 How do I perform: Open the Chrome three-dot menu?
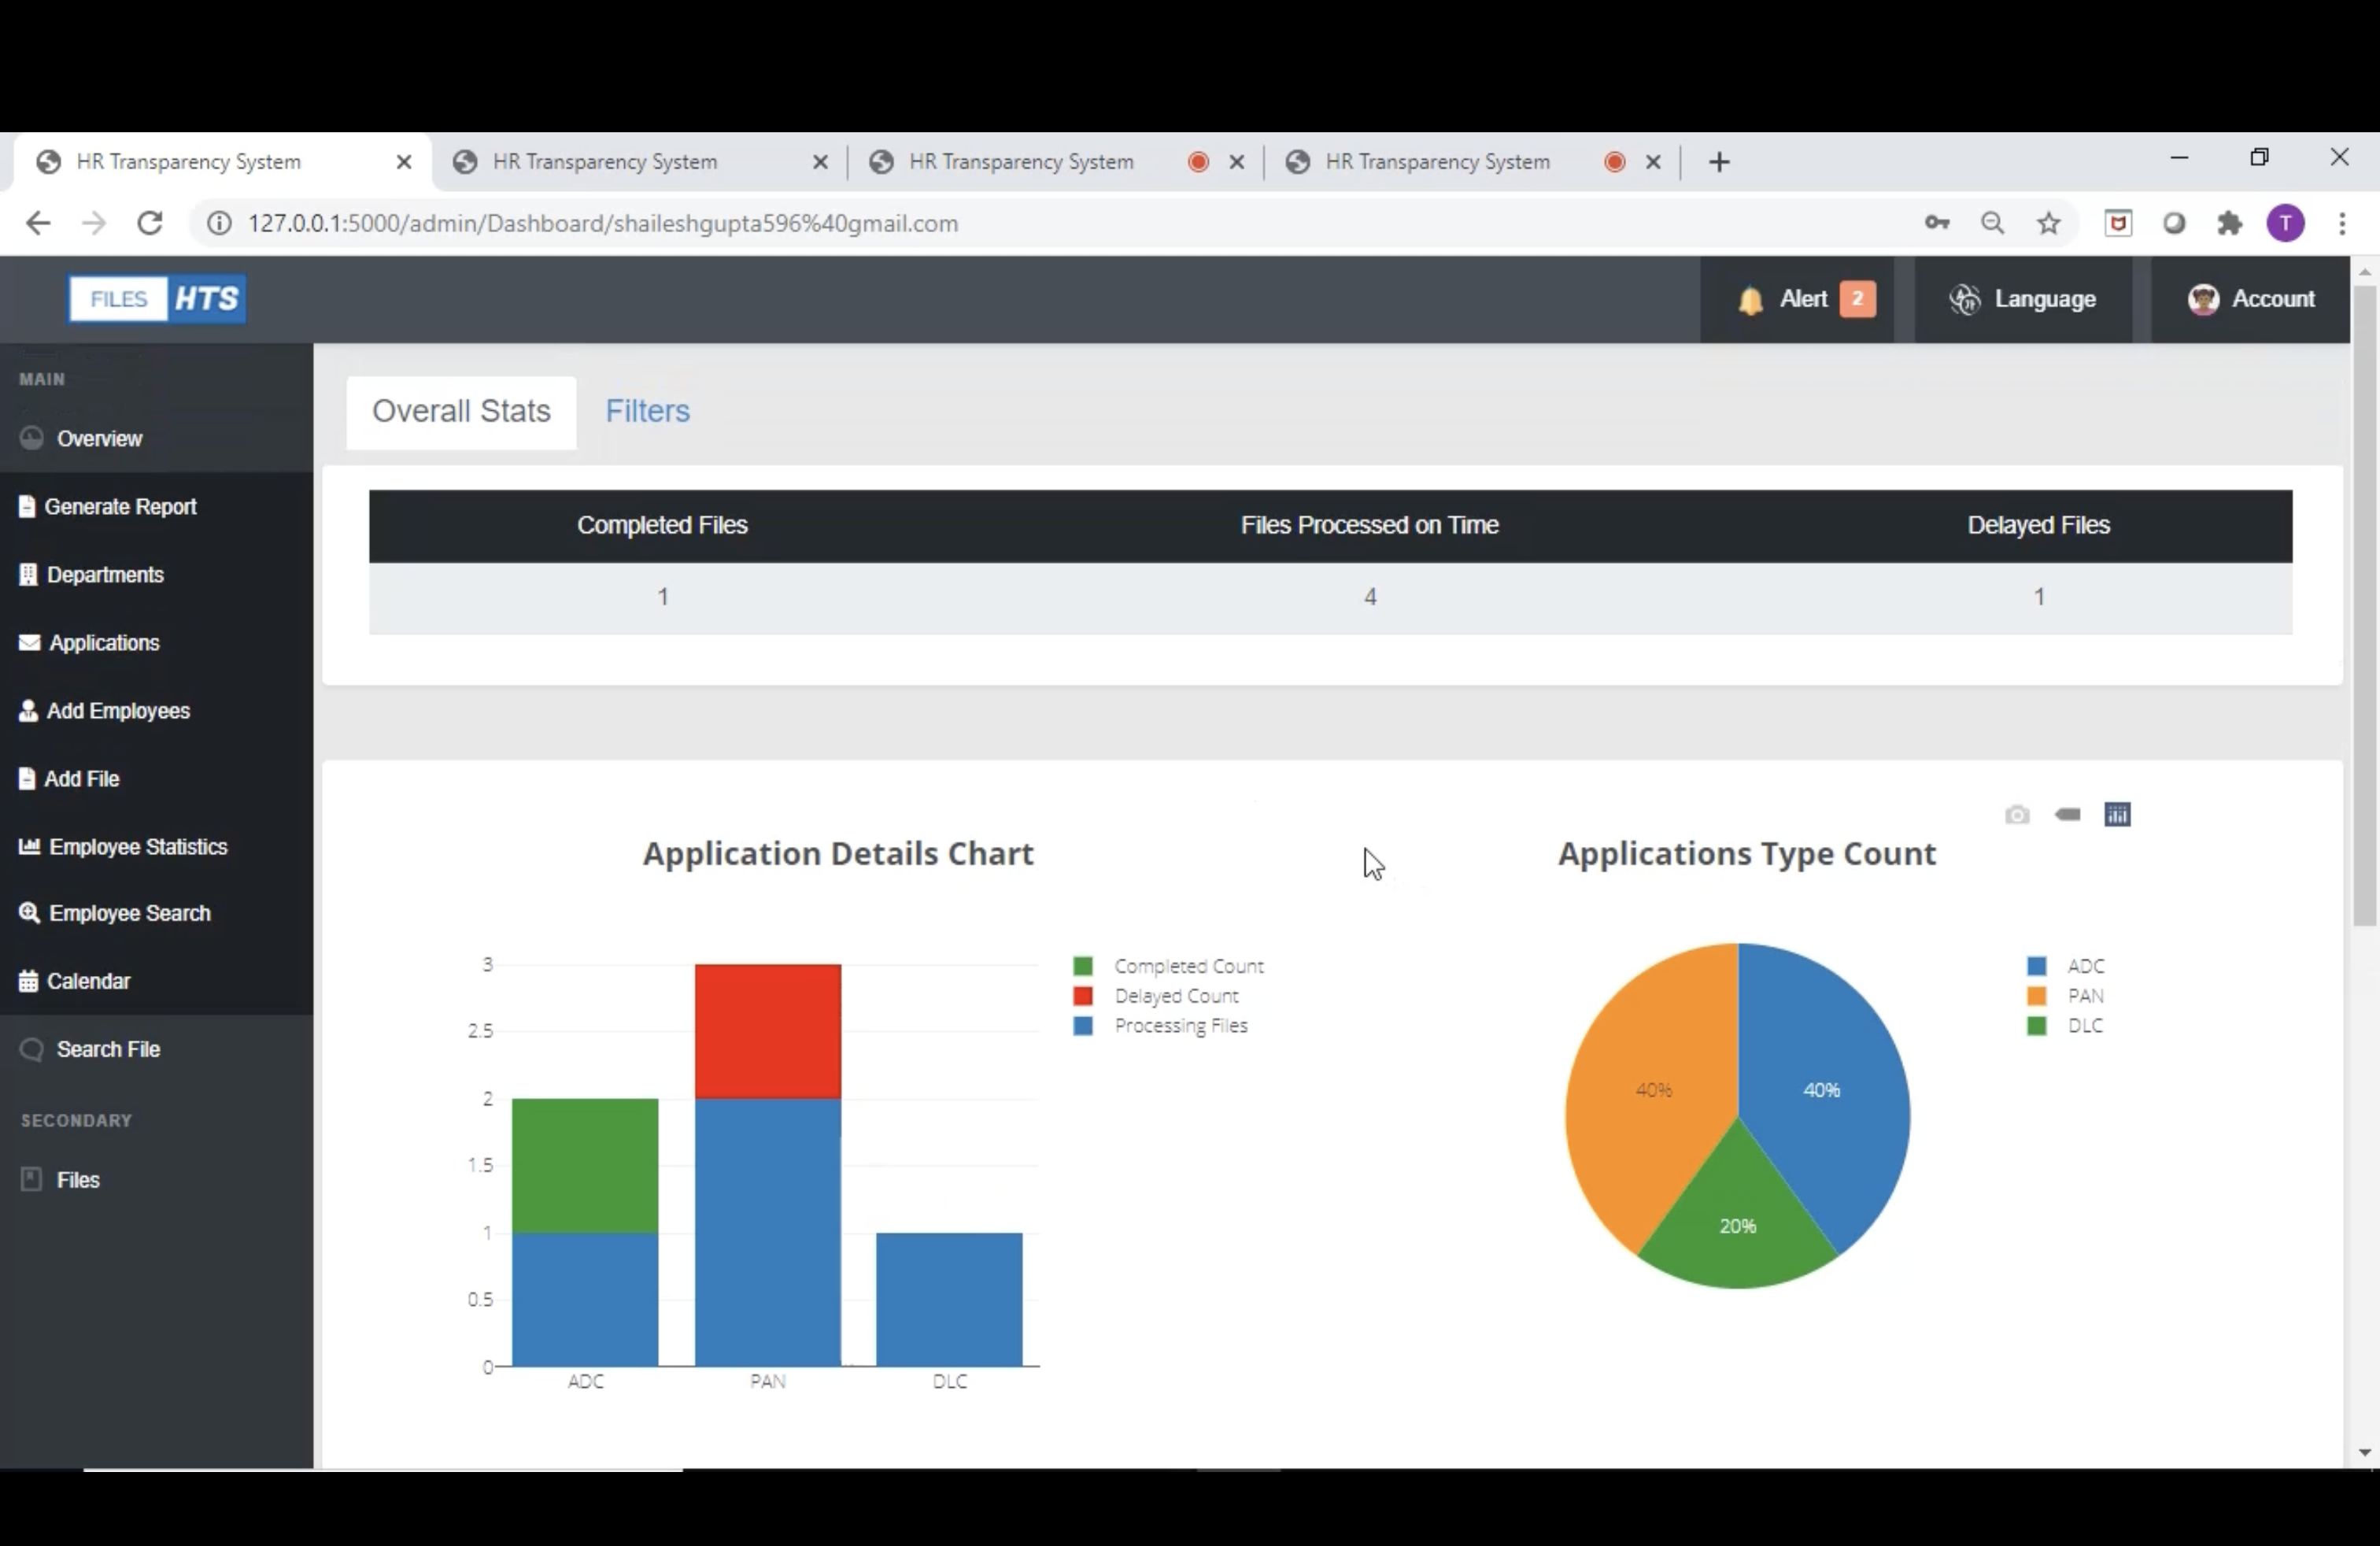(x=2342, y=223)
